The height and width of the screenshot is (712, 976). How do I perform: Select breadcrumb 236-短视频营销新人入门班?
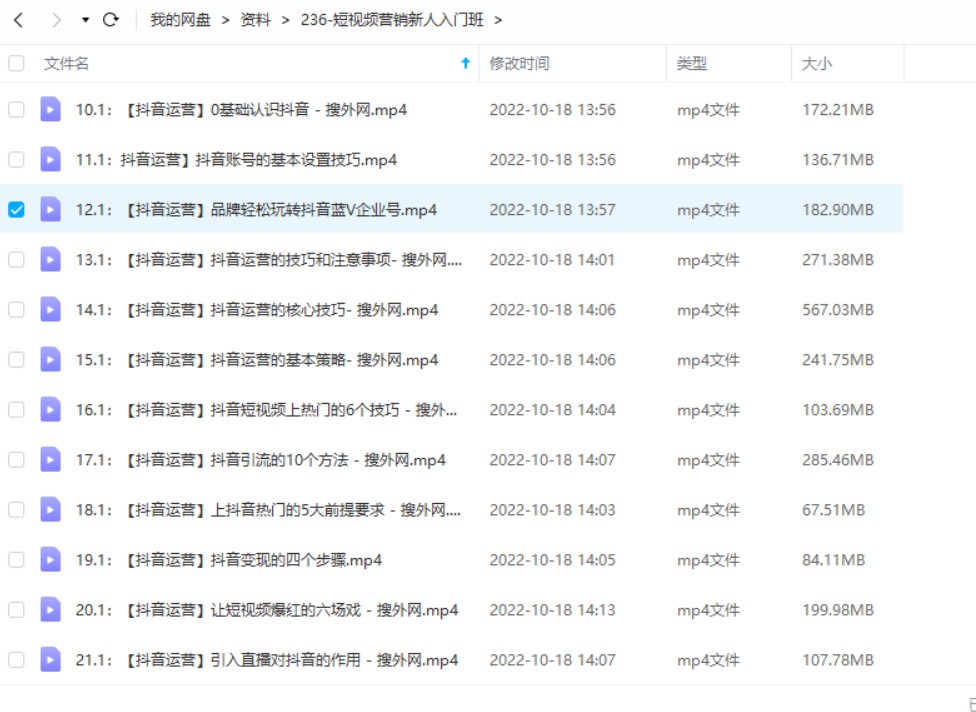392,20
